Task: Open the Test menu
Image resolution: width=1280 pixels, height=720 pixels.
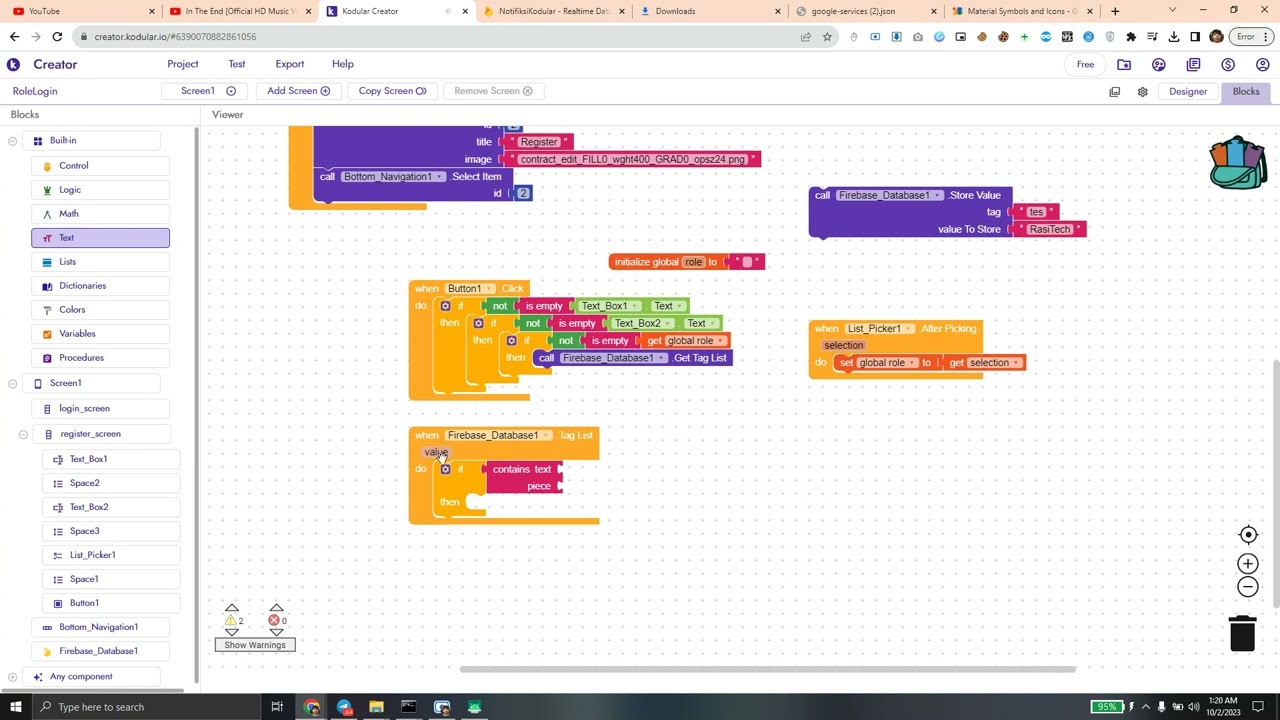Action: click(237, 64)
